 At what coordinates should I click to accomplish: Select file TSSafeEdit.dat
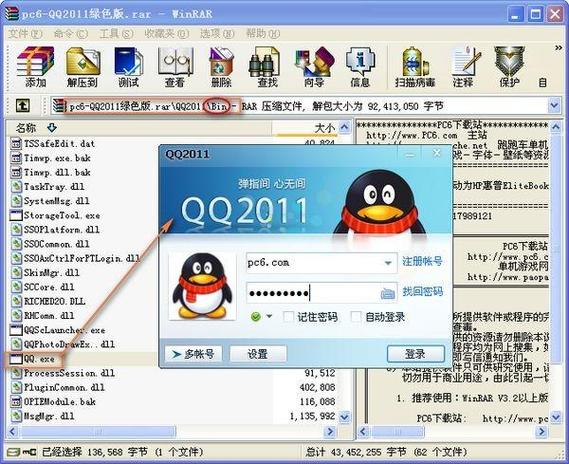tap(53, 144)
